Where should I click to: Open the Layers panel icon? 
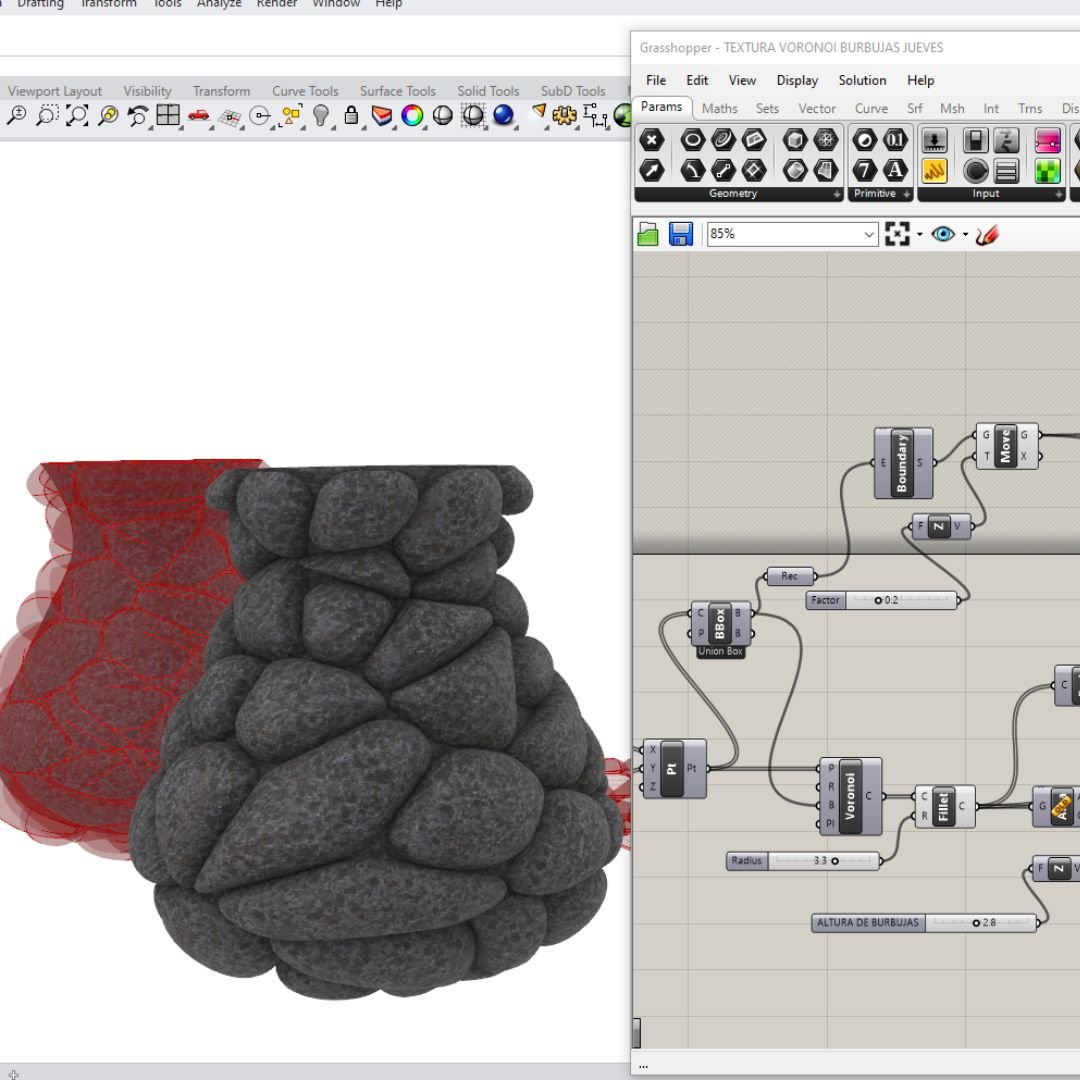(381, 115)
